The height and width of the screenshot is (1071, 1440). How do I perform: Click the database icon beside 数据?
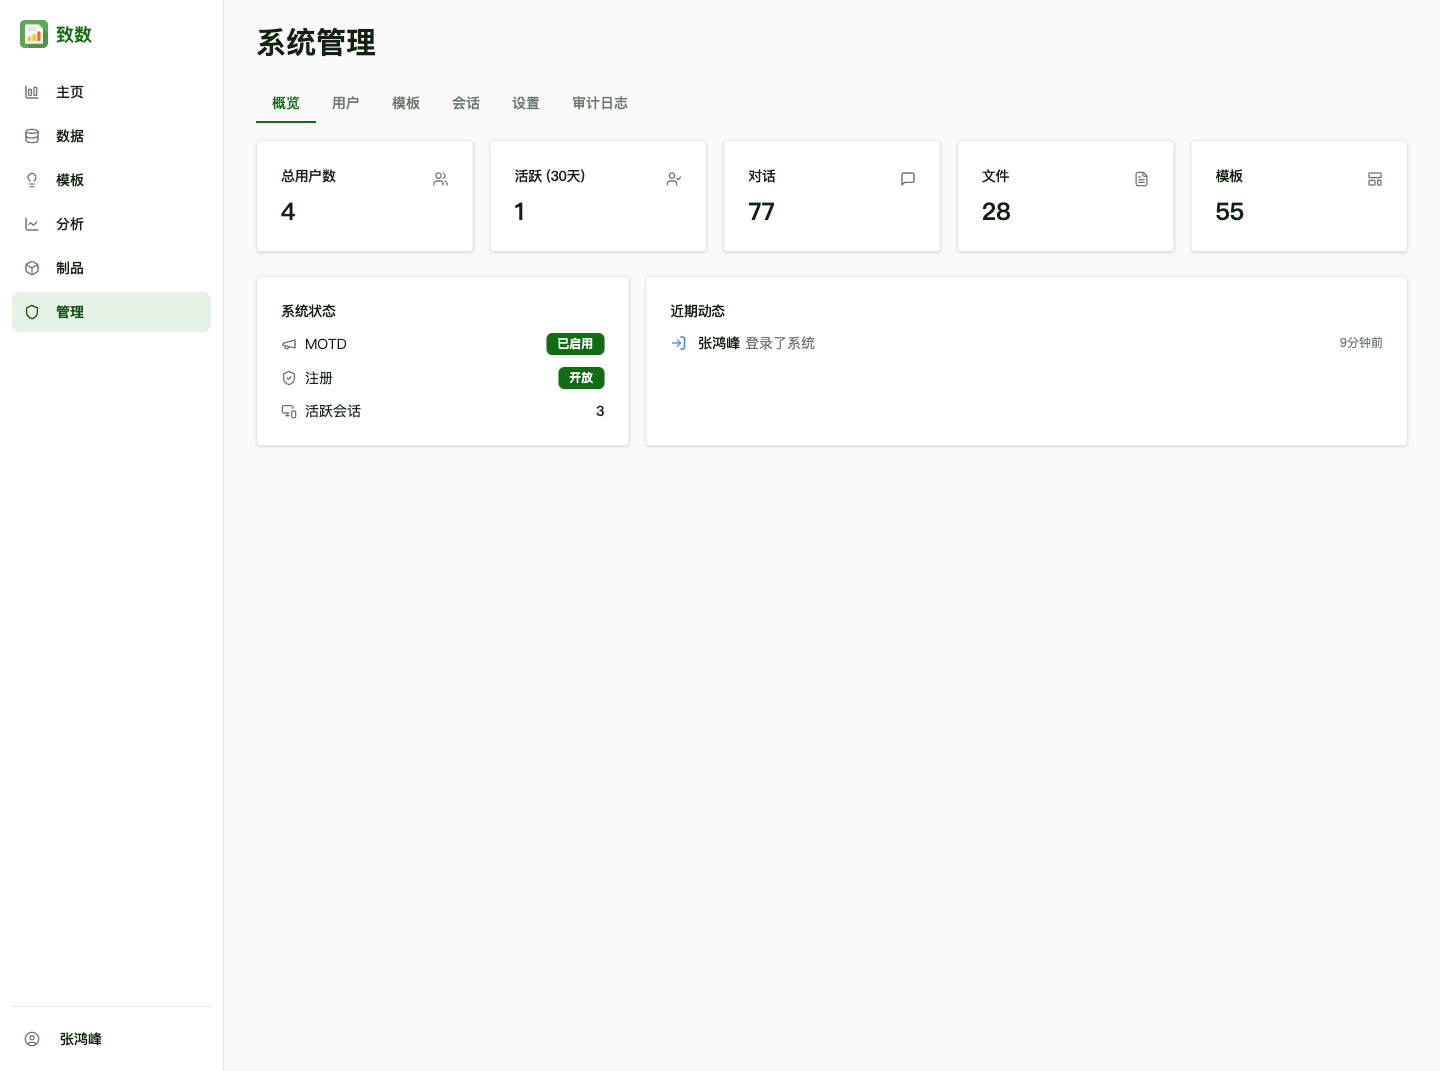[32, 136]
